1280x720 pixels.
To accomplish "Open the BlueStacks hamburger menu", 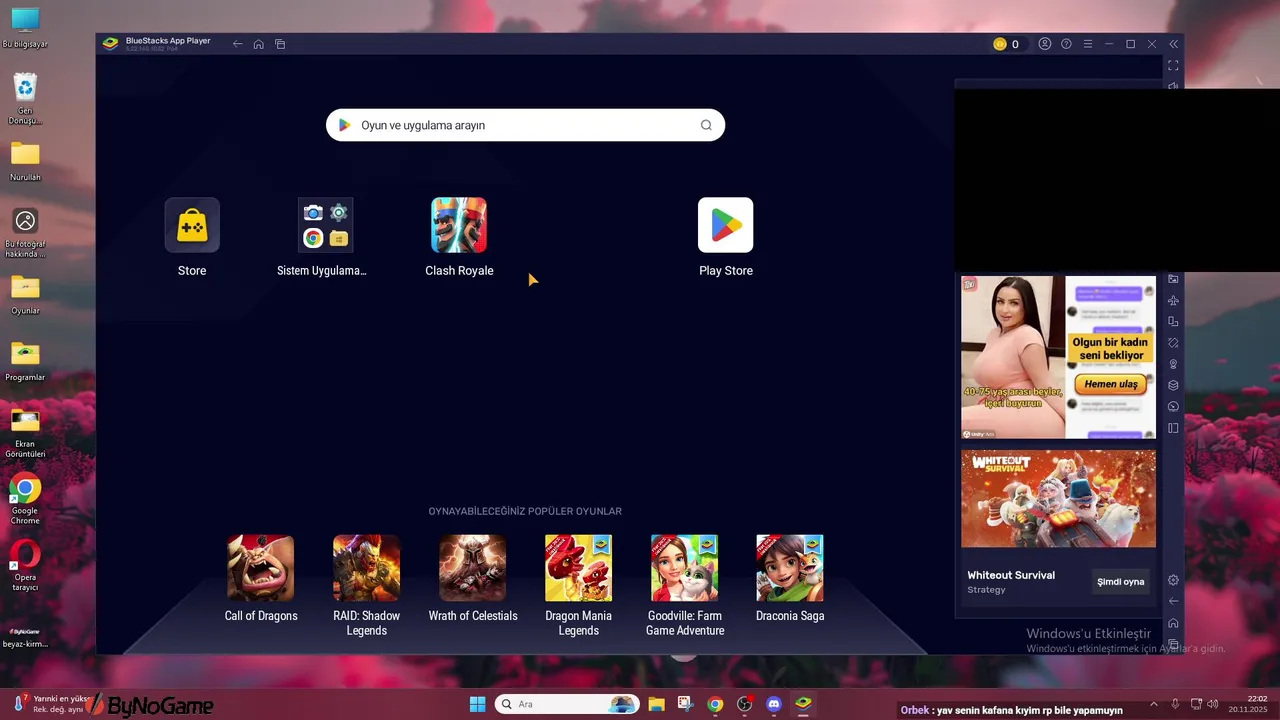I will (x=1088, y=44).
